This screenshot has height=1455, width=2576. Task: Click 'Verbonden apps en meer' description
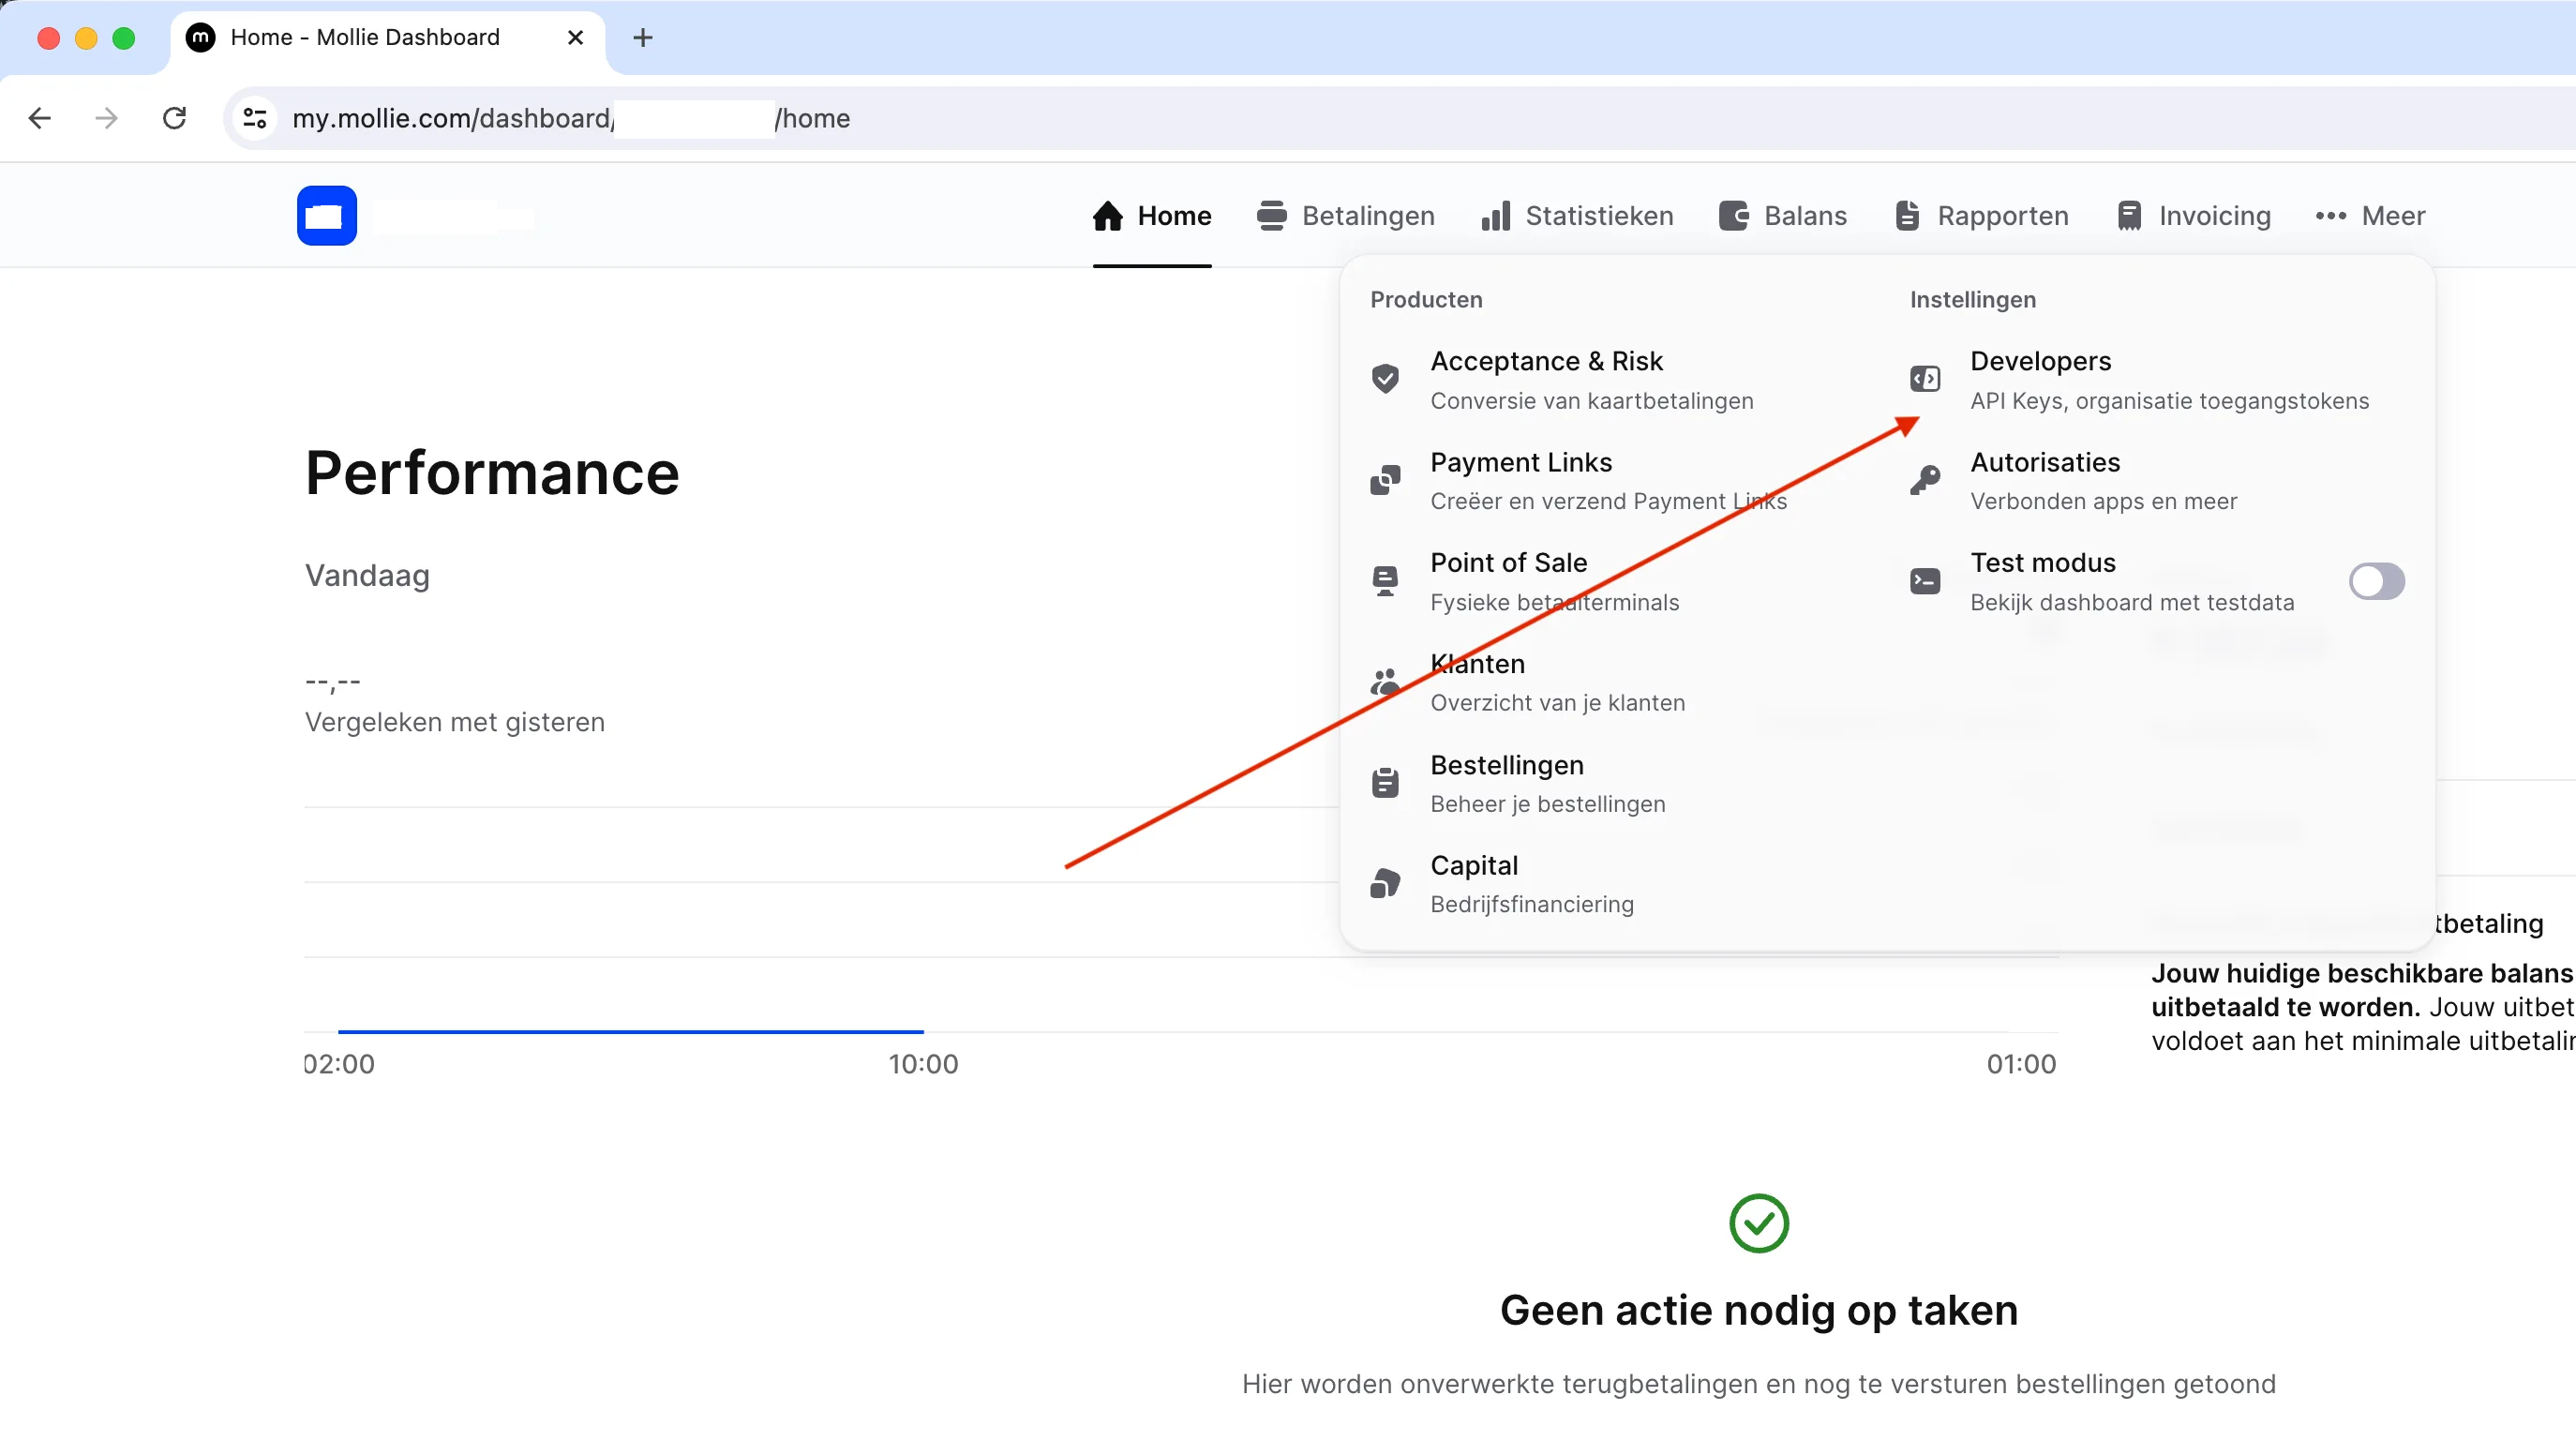2104,501
